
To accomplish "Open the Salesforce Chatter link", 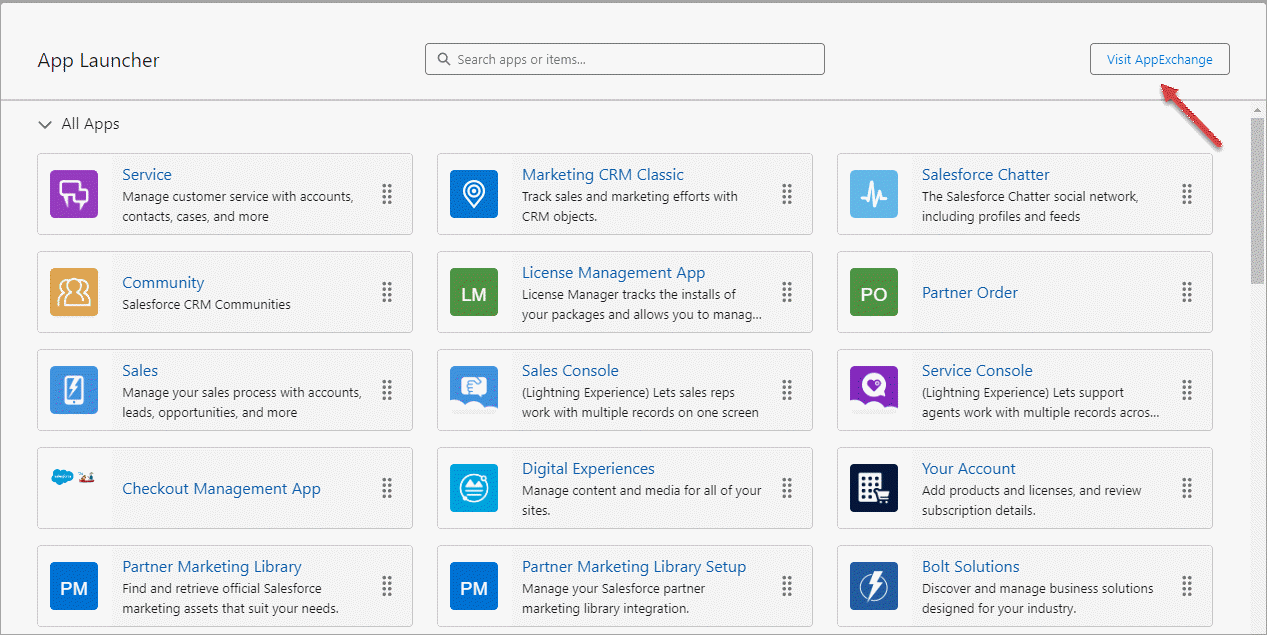I will click(986, 174).
